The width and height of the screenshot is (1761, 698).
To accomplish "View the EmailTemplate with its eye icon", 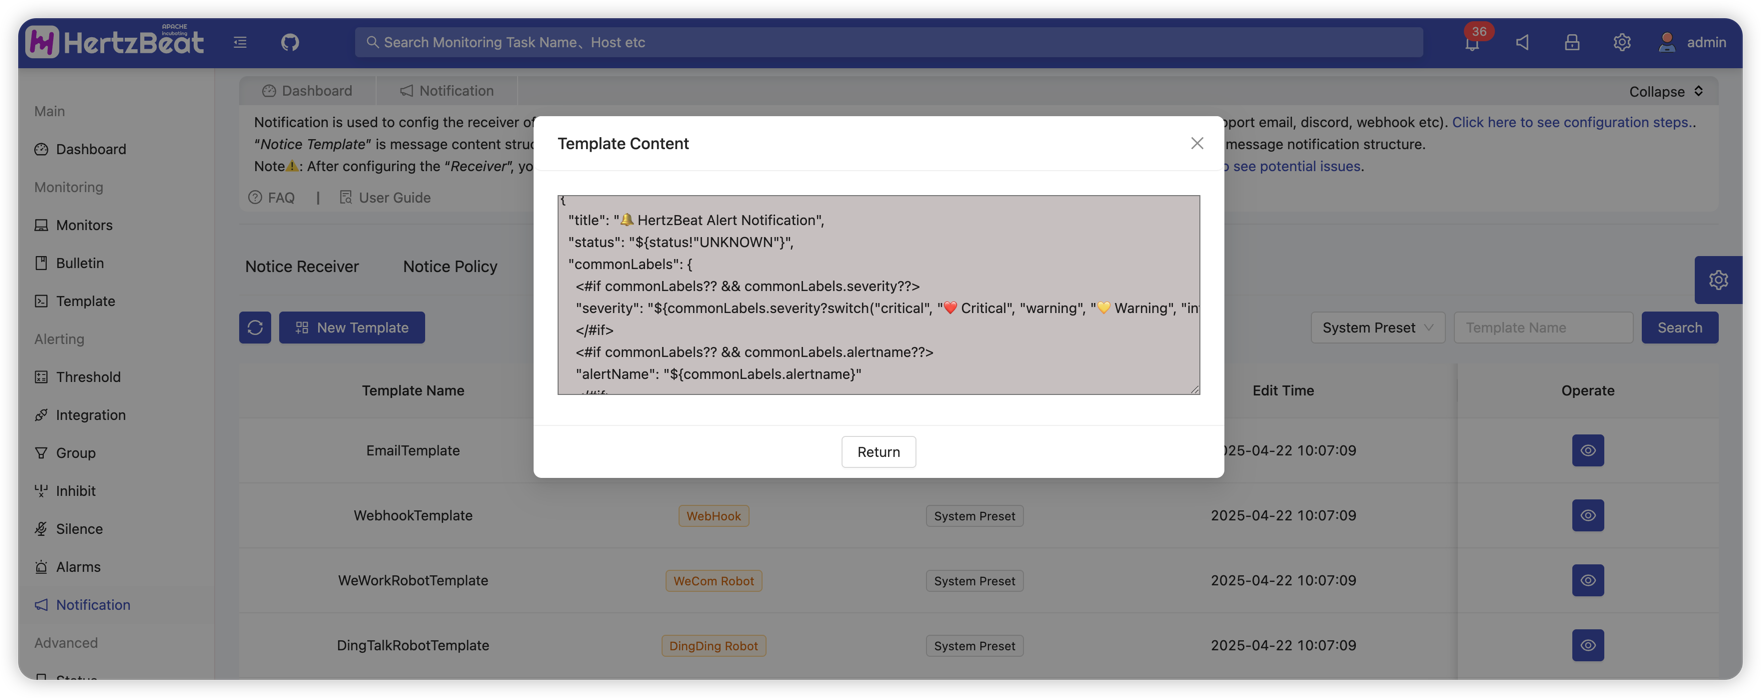I will pos(1587,451).
